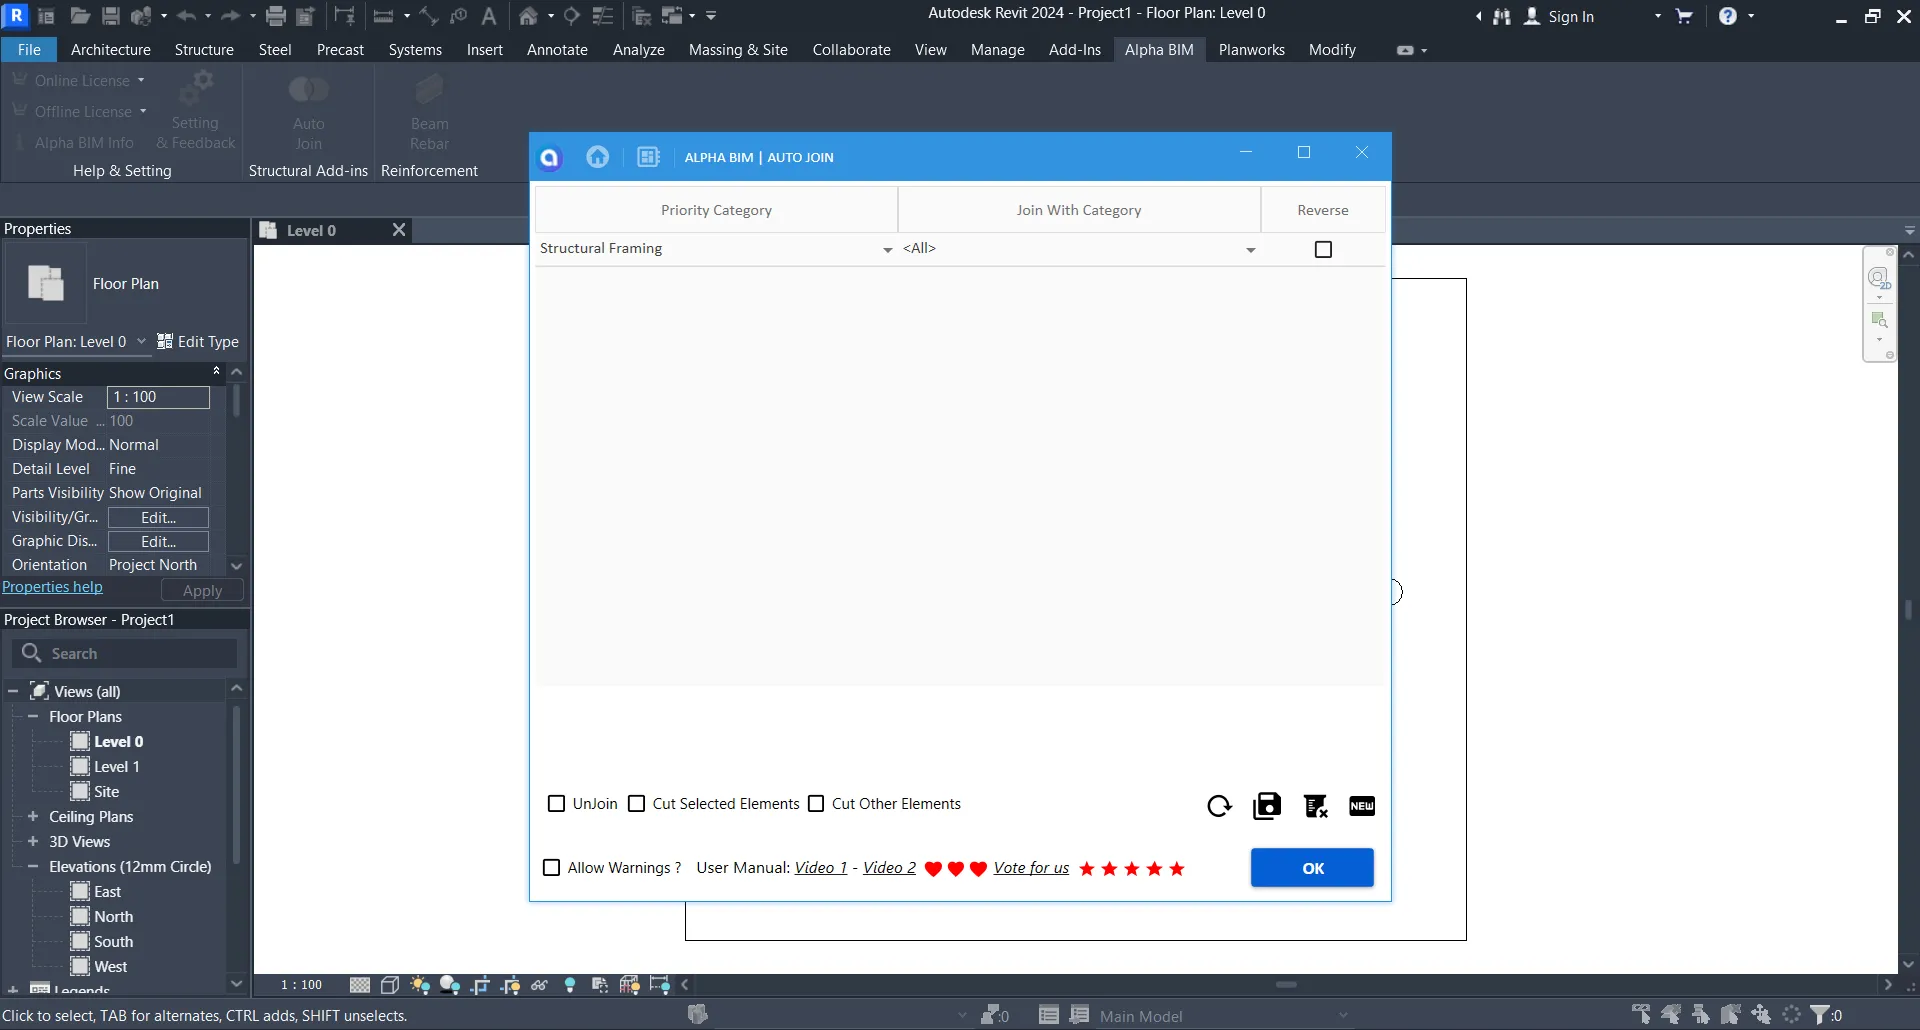Click Visibility/Graphics Edit button
This screenshot has height=1030, width=1920.
pos(158,517)
